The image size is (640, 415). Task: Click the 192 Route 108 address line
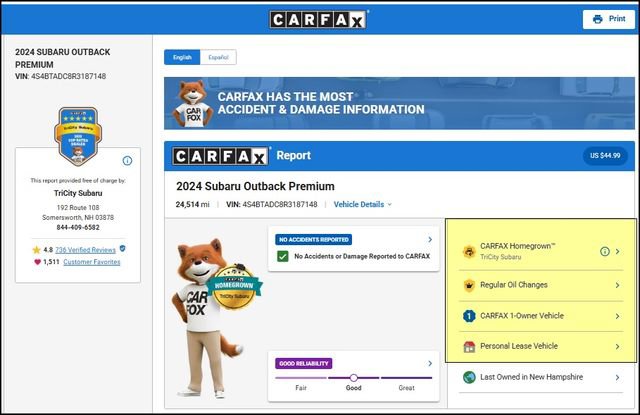[x=78, y=208]
